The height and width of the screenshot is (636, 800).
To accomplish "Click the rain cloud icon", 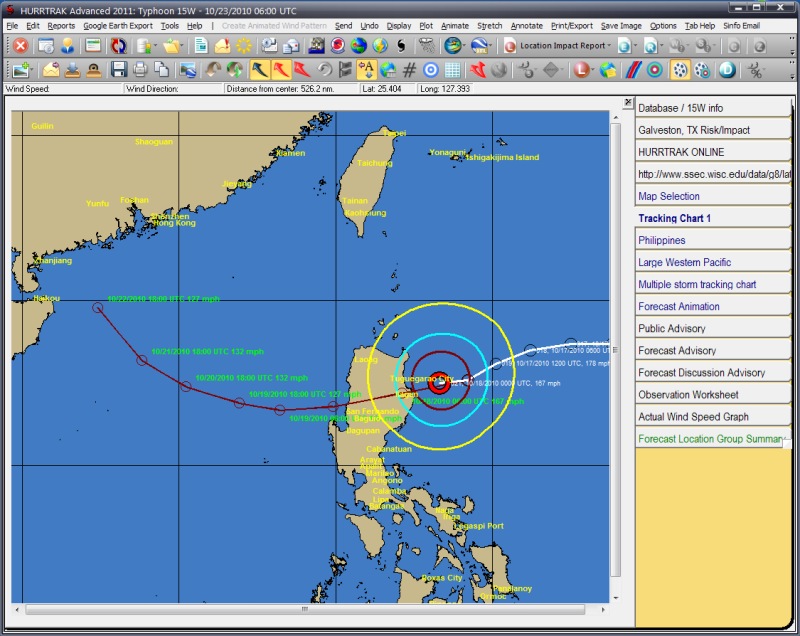I will coord(427,46).
